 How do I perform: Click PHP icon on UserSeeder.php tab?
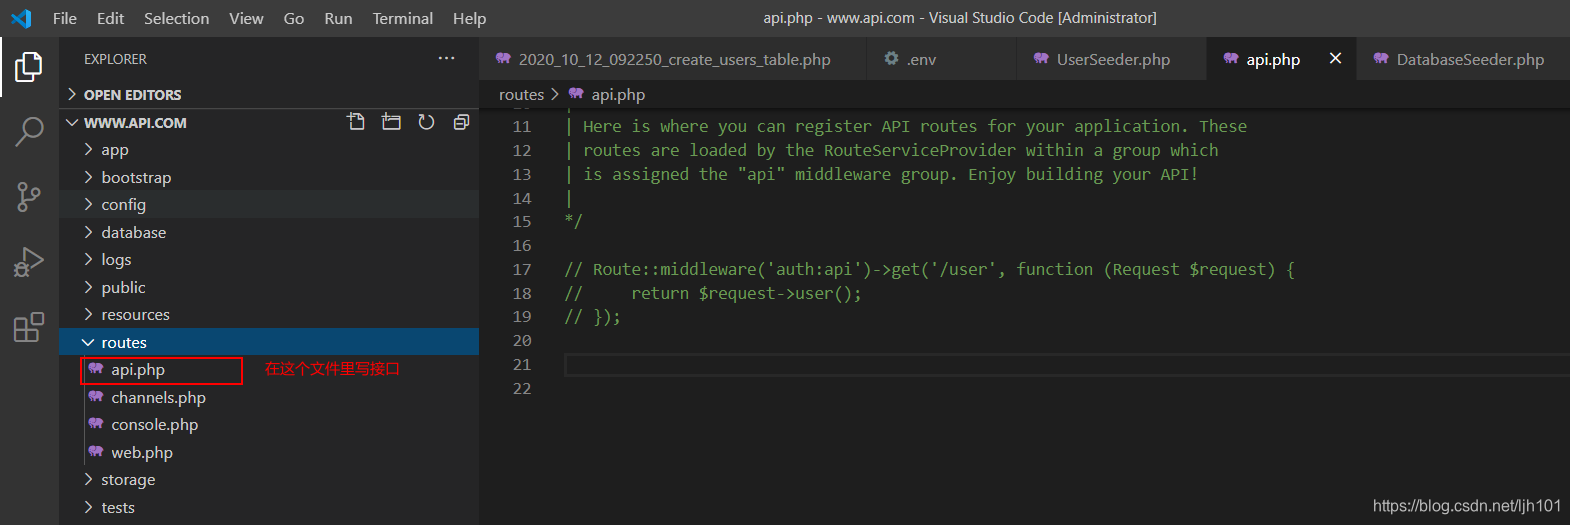[x=1041, y=59]
